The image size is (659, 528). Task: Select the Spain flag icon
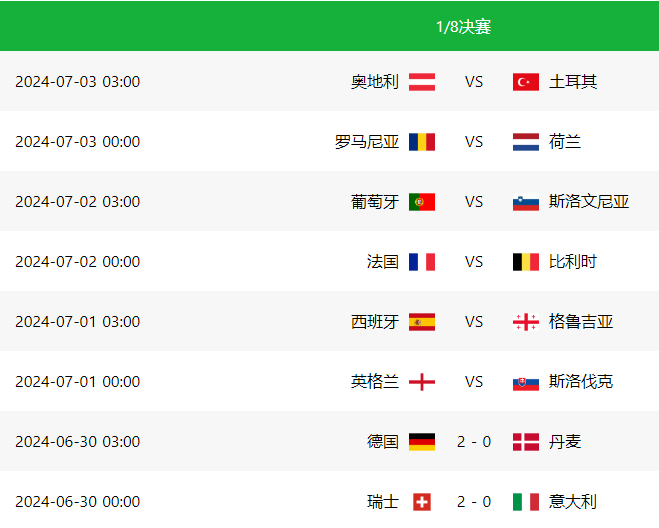tap(422, 322)
